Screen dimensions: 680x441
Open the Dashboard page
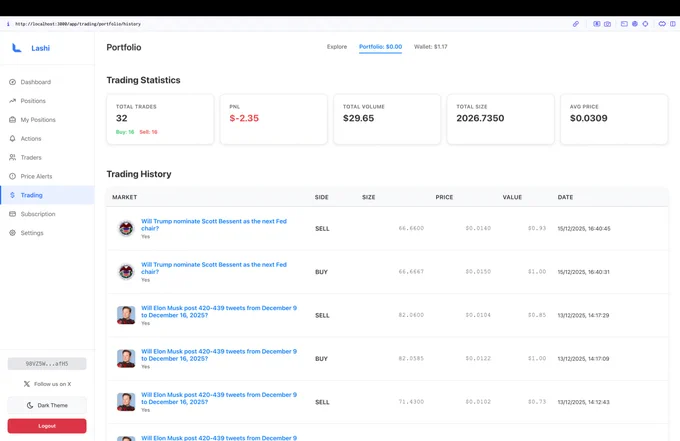47,82
